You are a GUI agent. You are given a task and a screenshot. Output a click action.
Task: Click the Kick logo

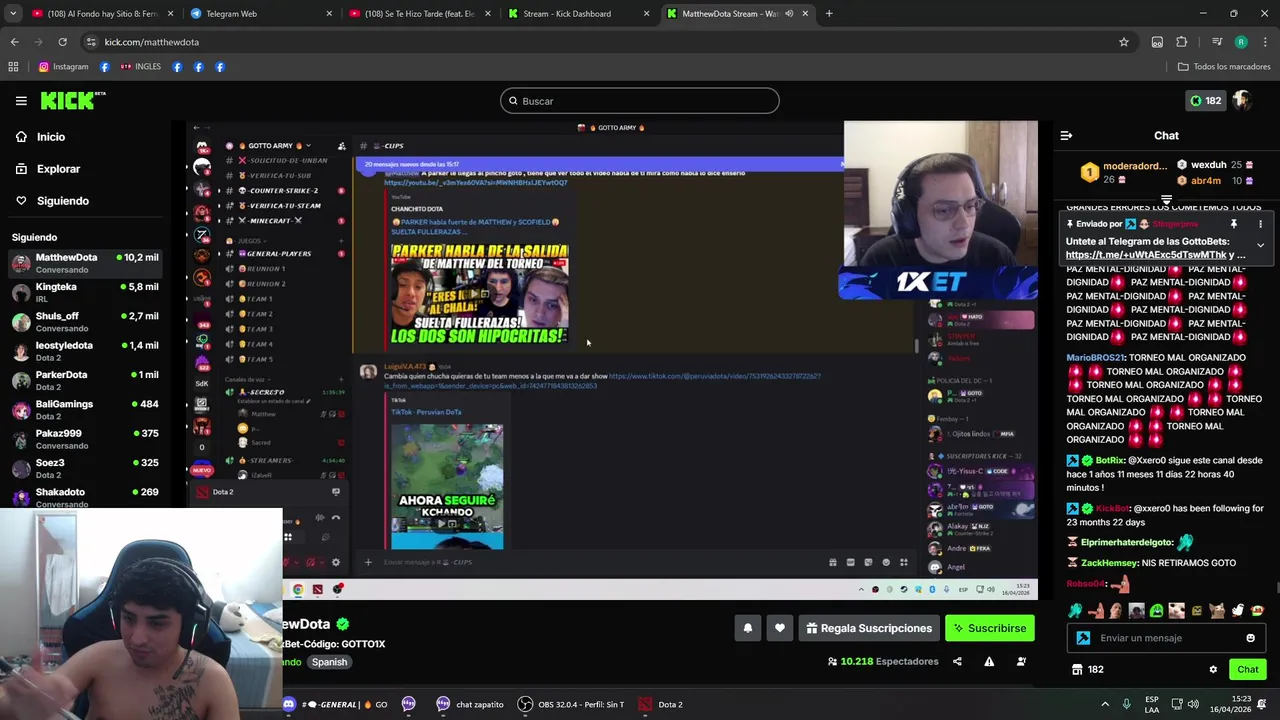[x=72, y=100]
